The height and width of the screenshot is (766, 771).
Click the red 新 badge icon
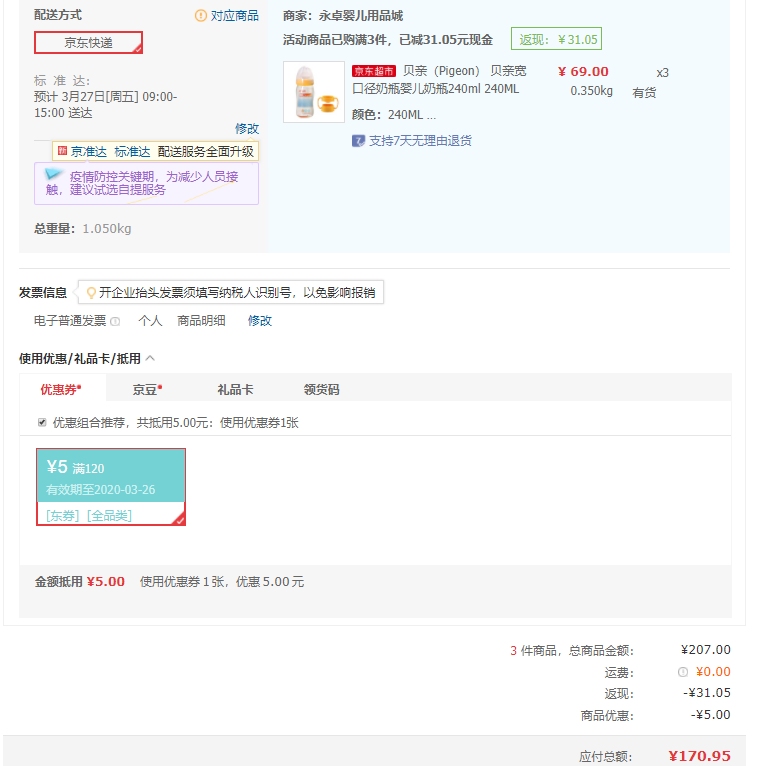pos(62,150)
